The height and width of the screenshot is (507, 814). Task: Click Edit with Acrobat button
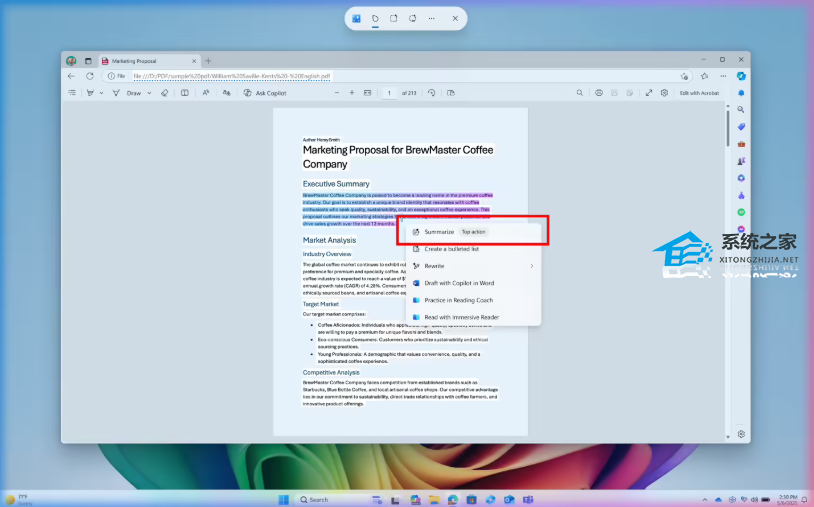699,93
